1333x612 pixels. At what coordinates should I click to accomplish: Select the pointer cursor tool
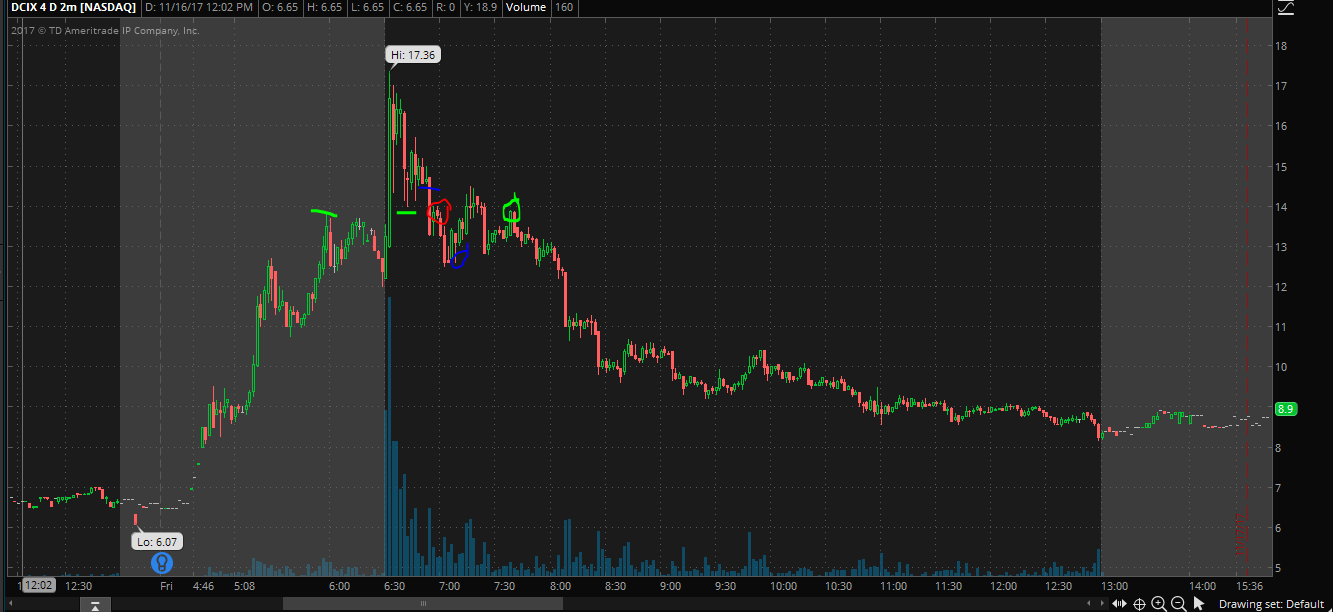[1198, 604]
